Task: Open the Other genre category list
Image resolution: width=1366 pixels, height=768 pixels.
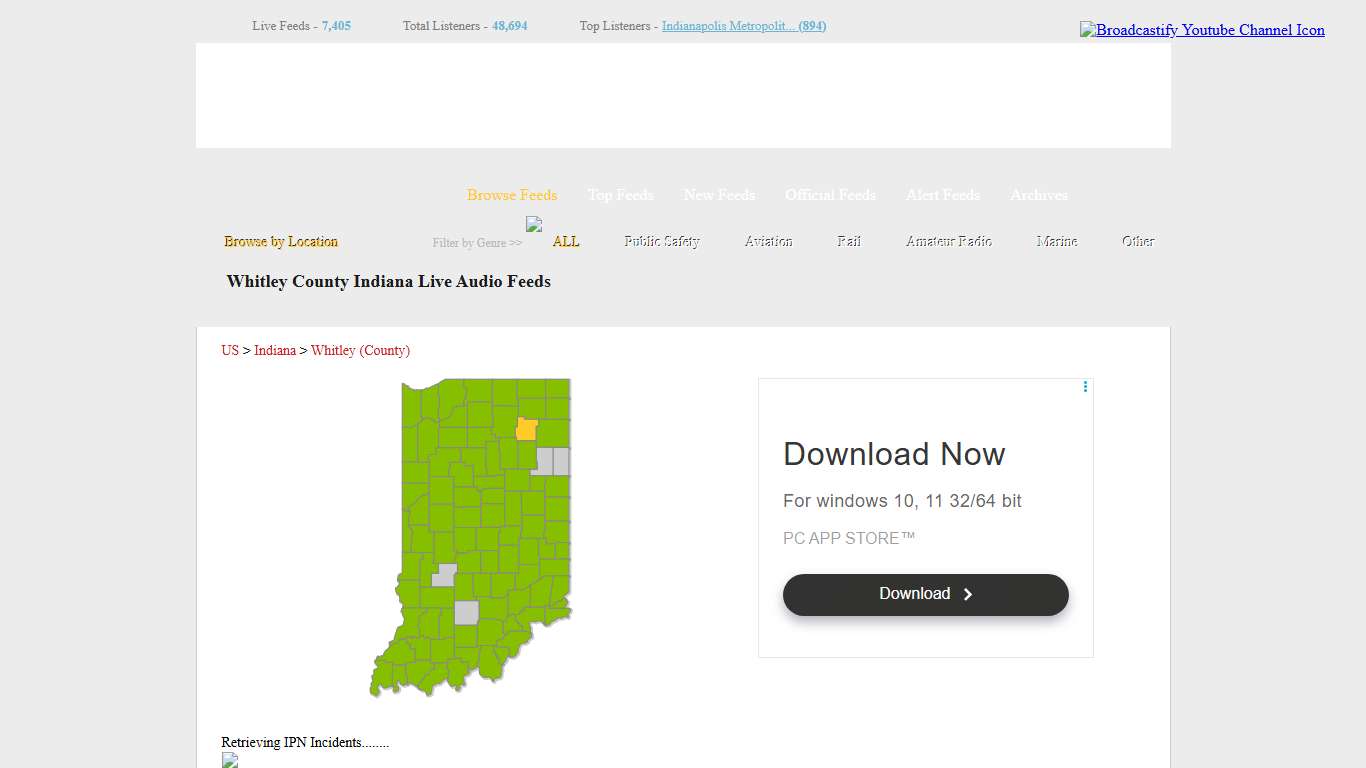Action: [x=1137, y=240]
